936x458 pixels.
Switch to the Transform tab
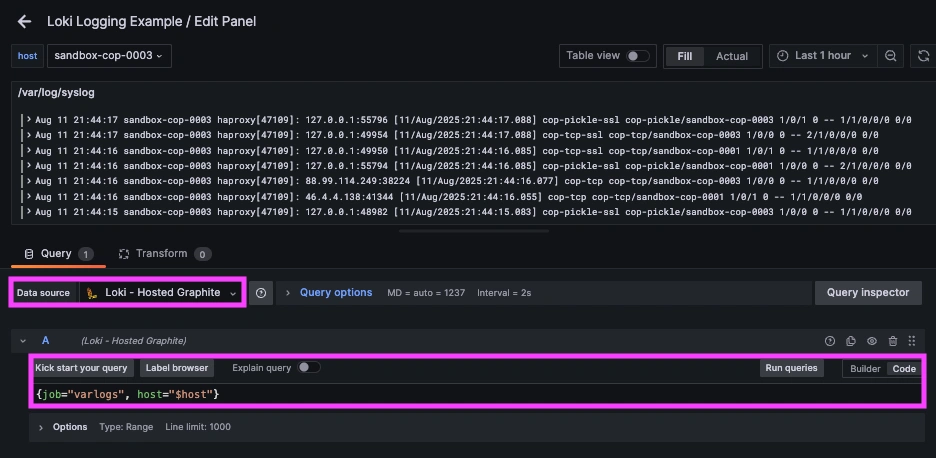165,254
